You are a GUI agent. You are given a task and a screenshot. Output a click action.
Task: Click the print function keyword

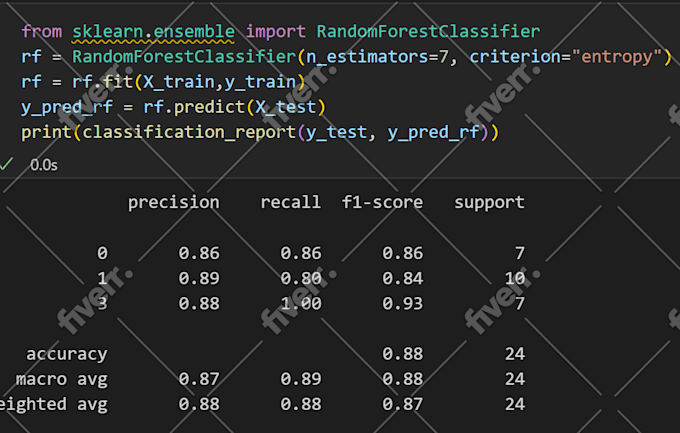(x=47, y=132)
